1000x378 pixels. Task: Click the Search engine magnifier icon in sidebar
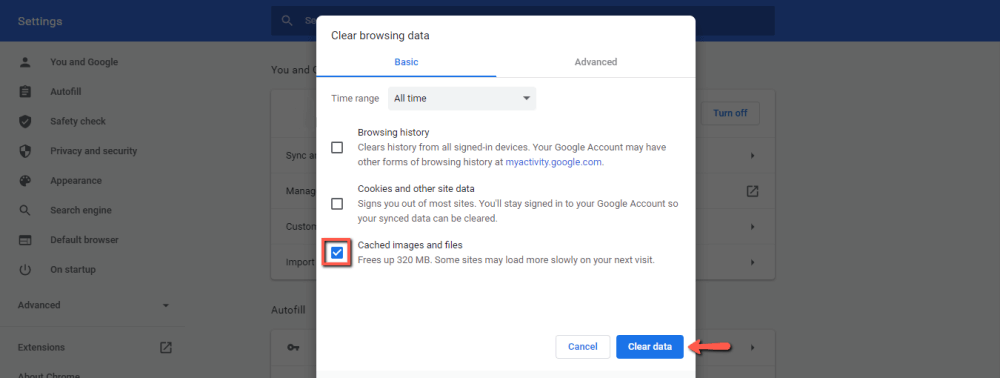[x=25, y=210]
